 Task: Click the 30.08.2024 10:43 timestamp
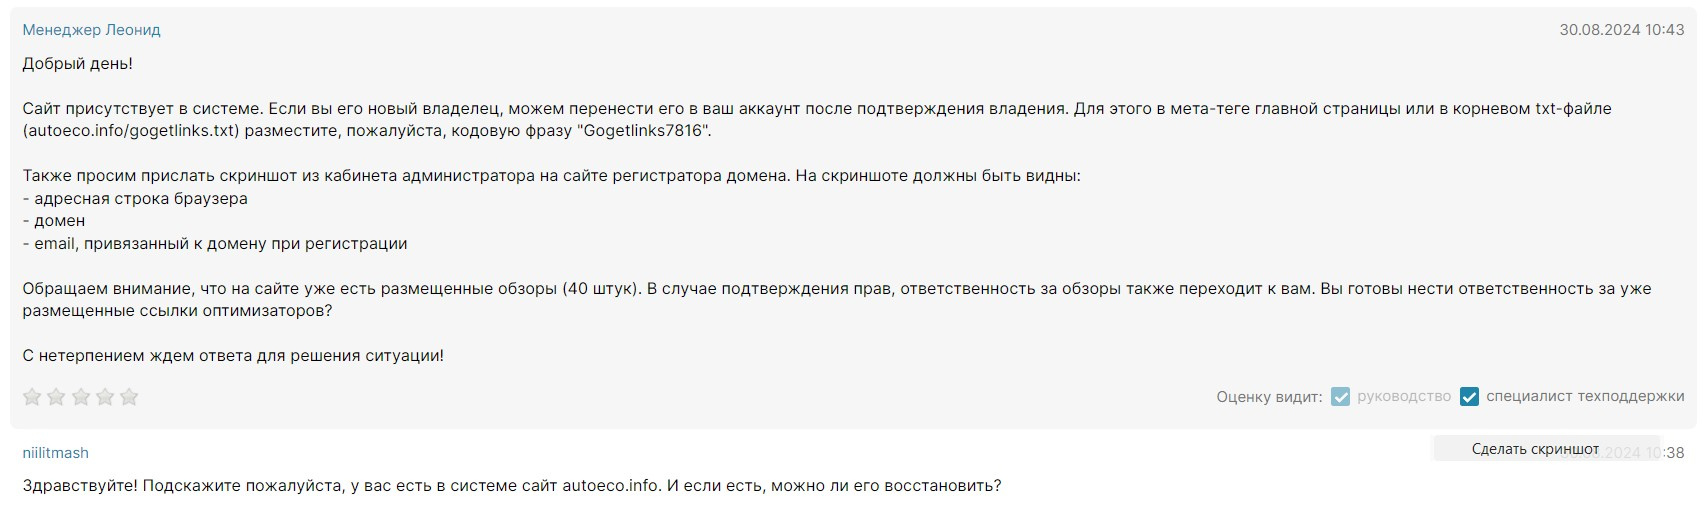click(1621, 30)
